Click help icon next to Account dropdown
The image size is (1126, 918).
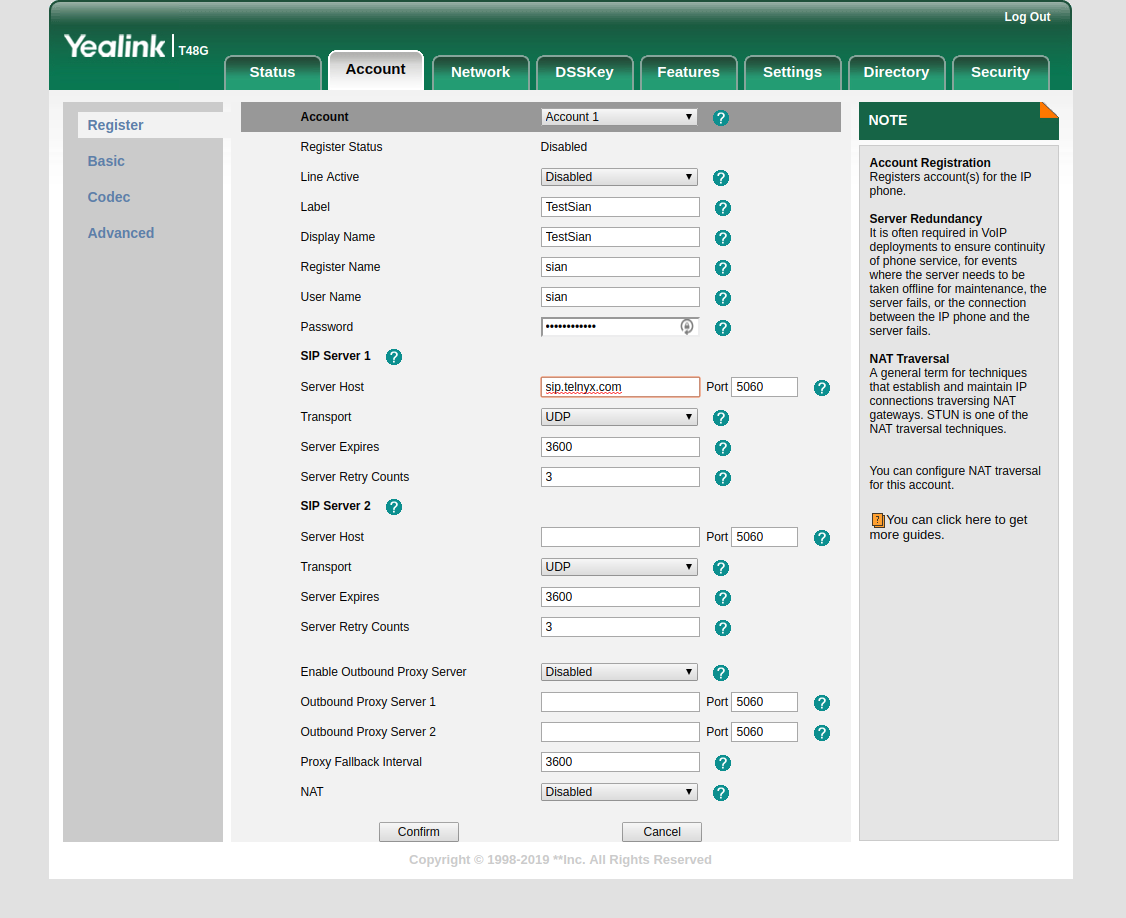click(x=721, y=118)
